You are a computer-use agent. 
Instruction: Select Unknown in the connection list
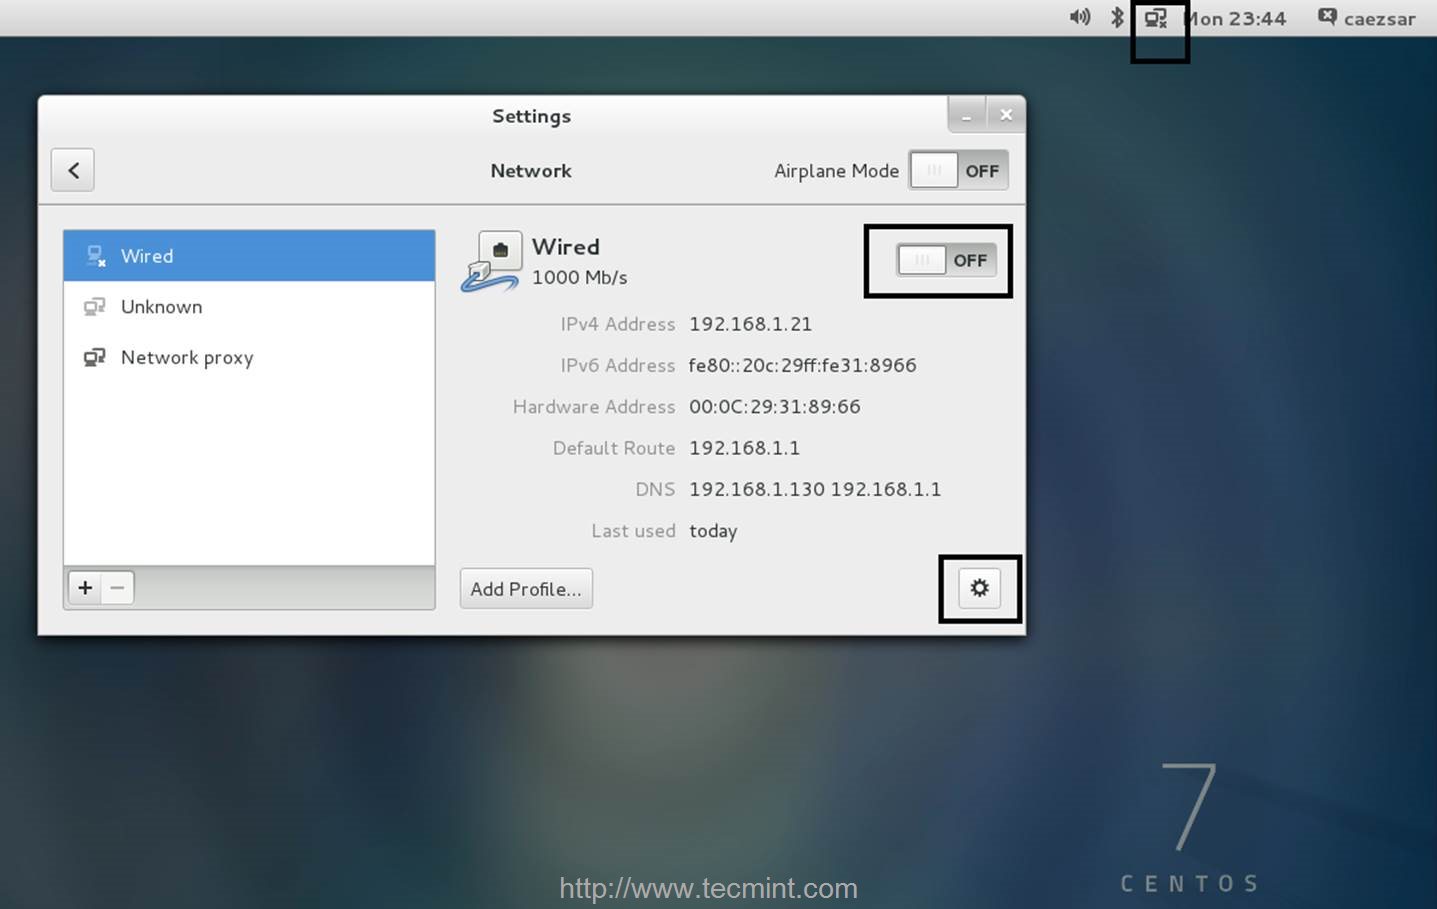click(x=249, y=307)
